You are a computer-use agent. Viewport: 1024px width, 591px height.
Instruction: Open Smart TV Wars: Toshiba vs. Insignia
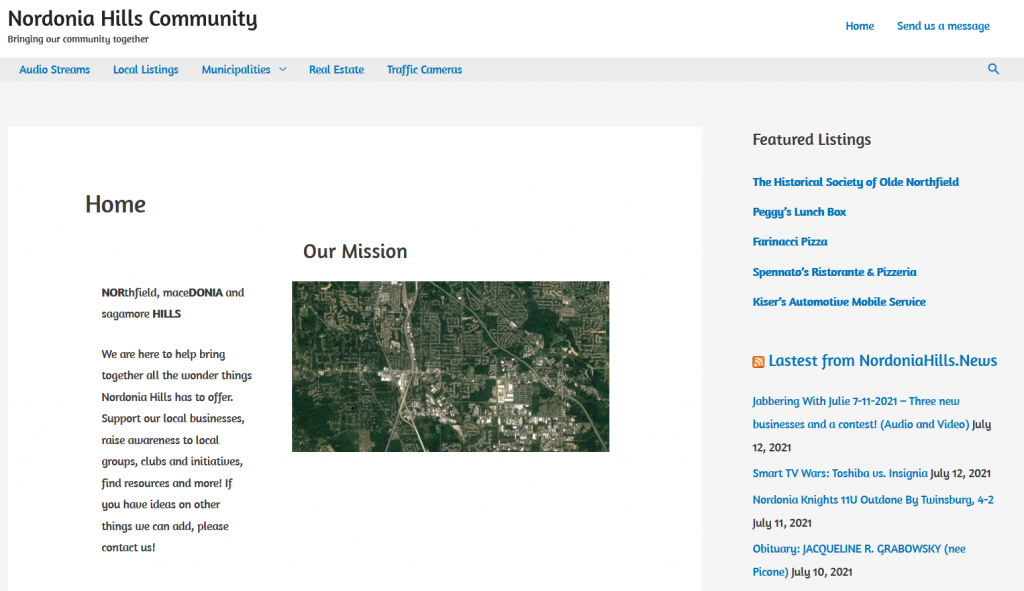(840, 473)
